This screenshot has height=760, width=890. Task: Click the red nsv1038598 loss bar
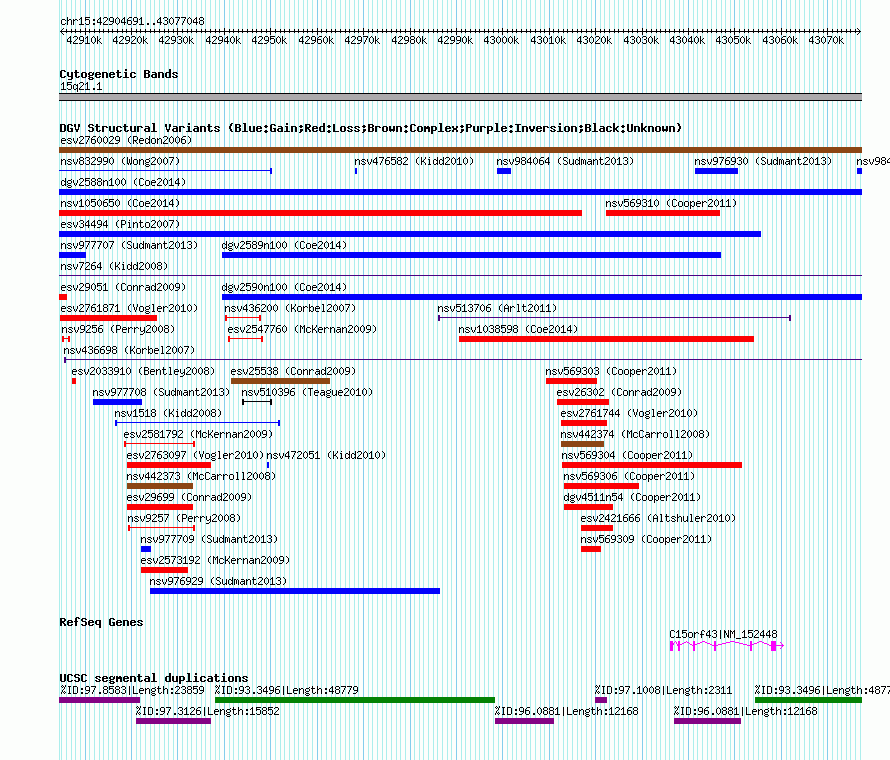coord(606,339)
